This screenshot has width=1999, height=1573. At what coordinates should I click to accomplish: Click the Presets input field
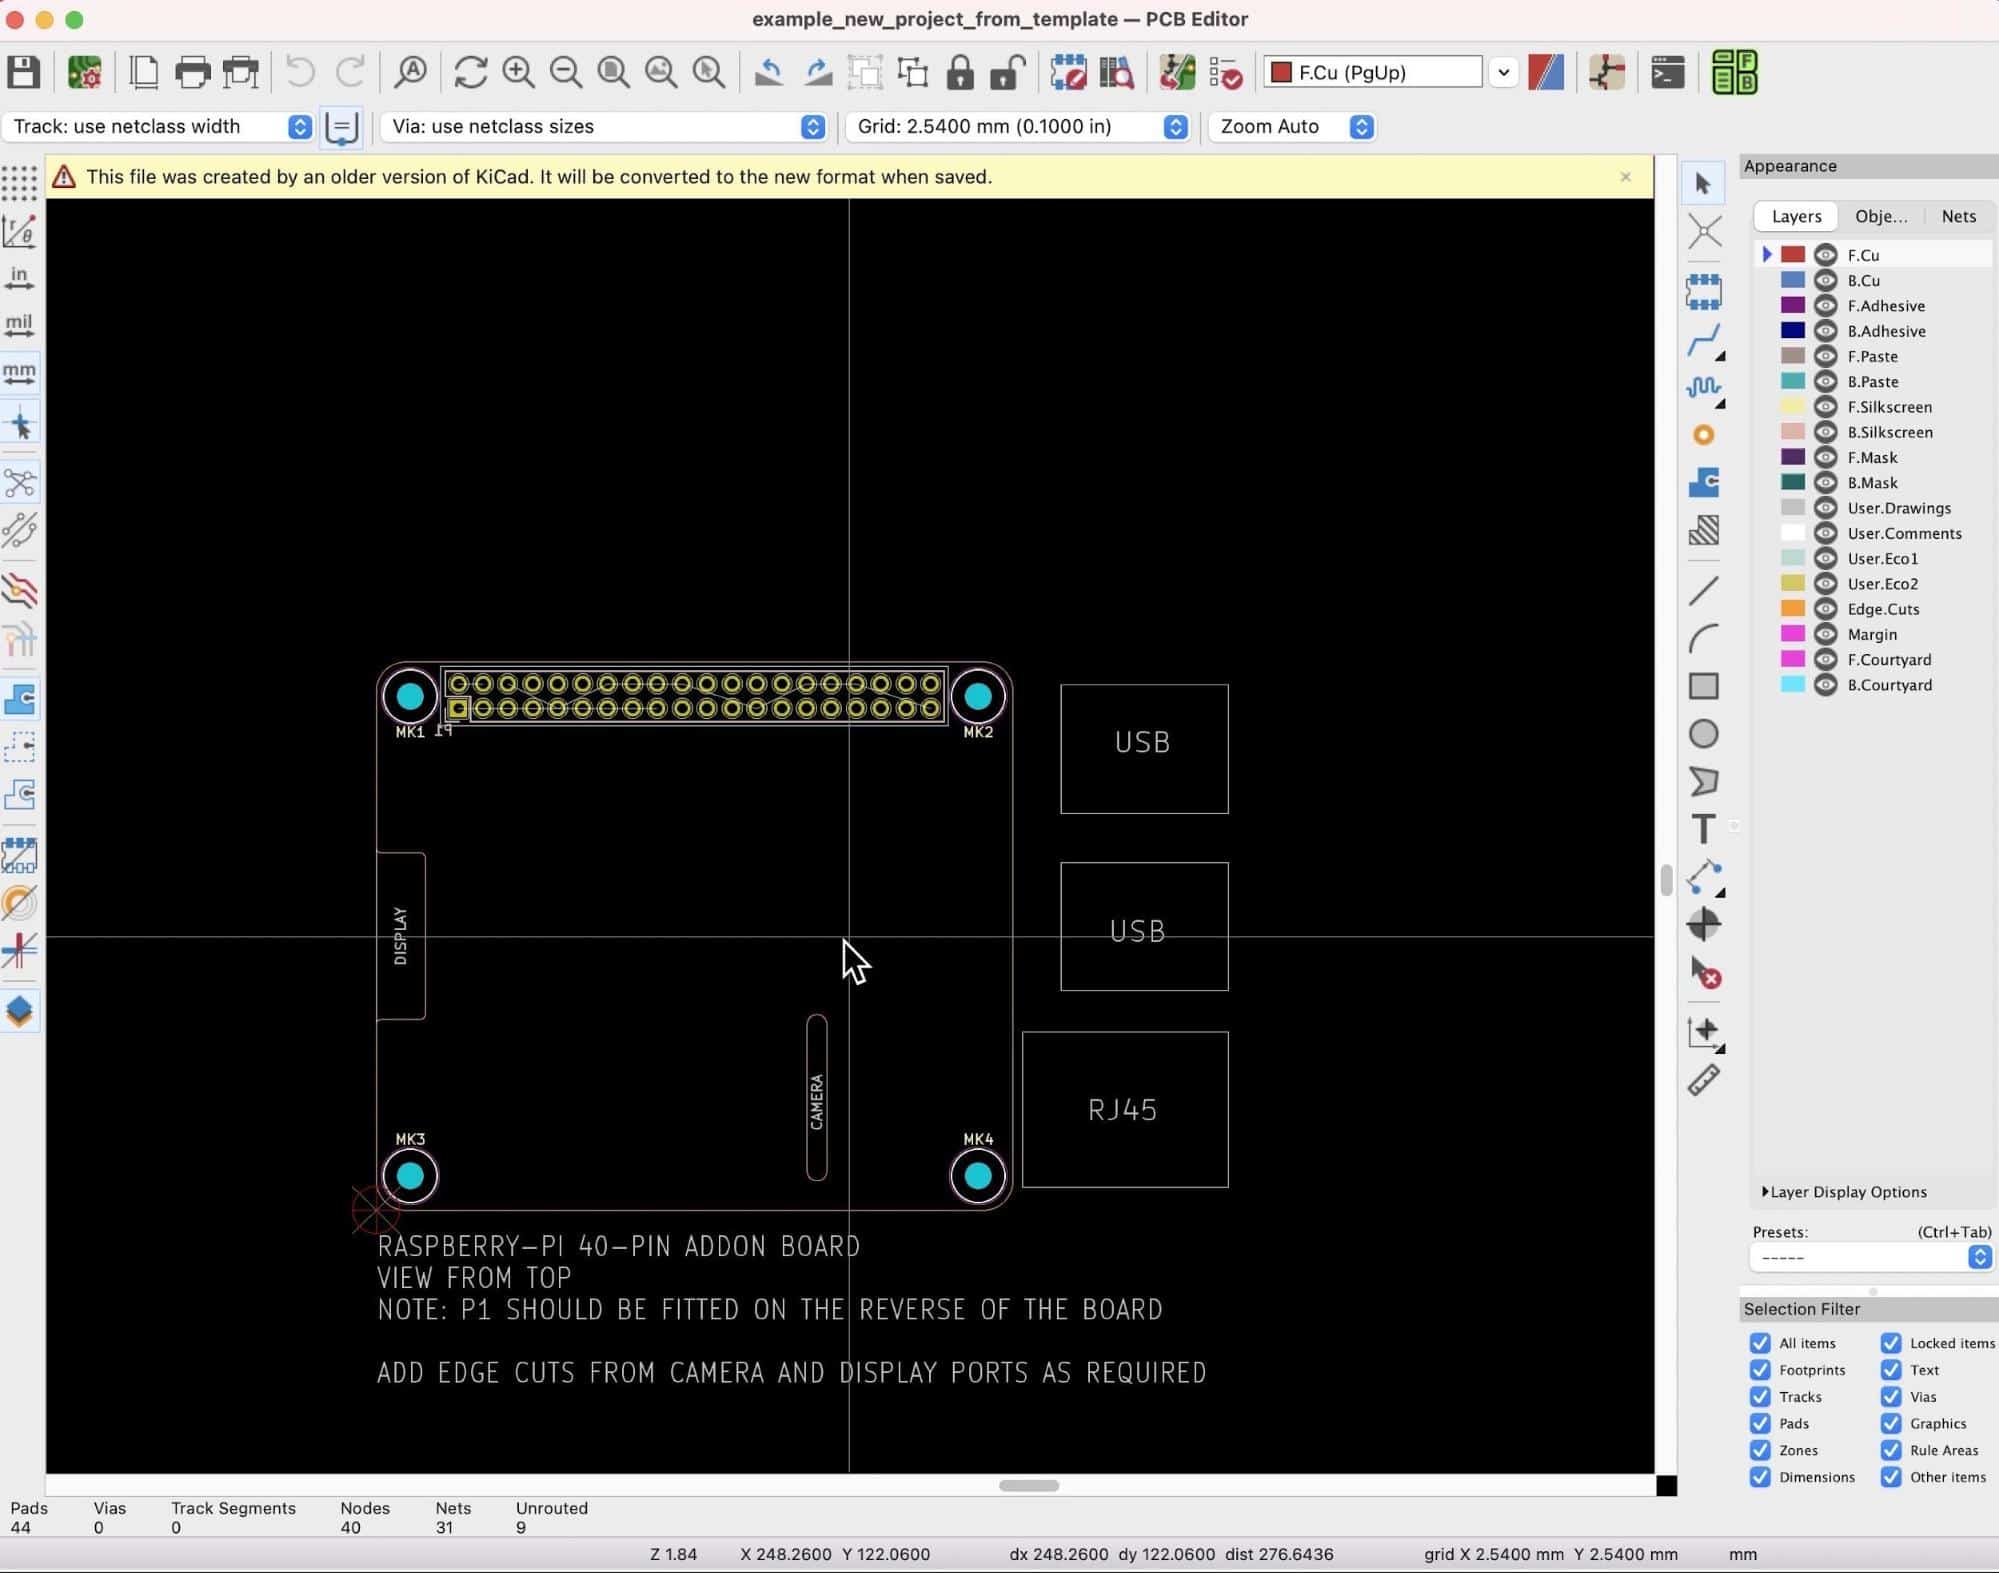1866,1256
